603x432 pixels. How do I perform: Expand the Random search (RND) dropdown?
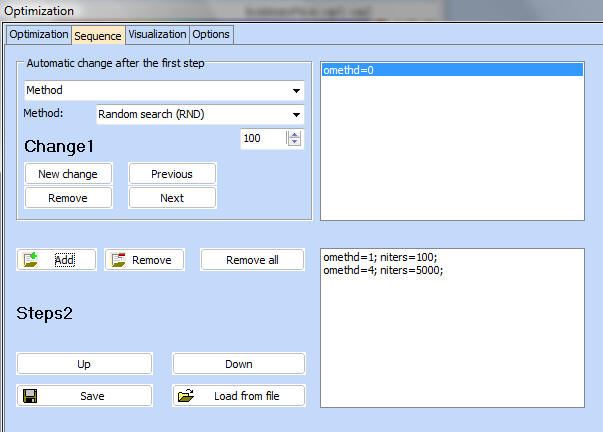(x=296, y=114)
